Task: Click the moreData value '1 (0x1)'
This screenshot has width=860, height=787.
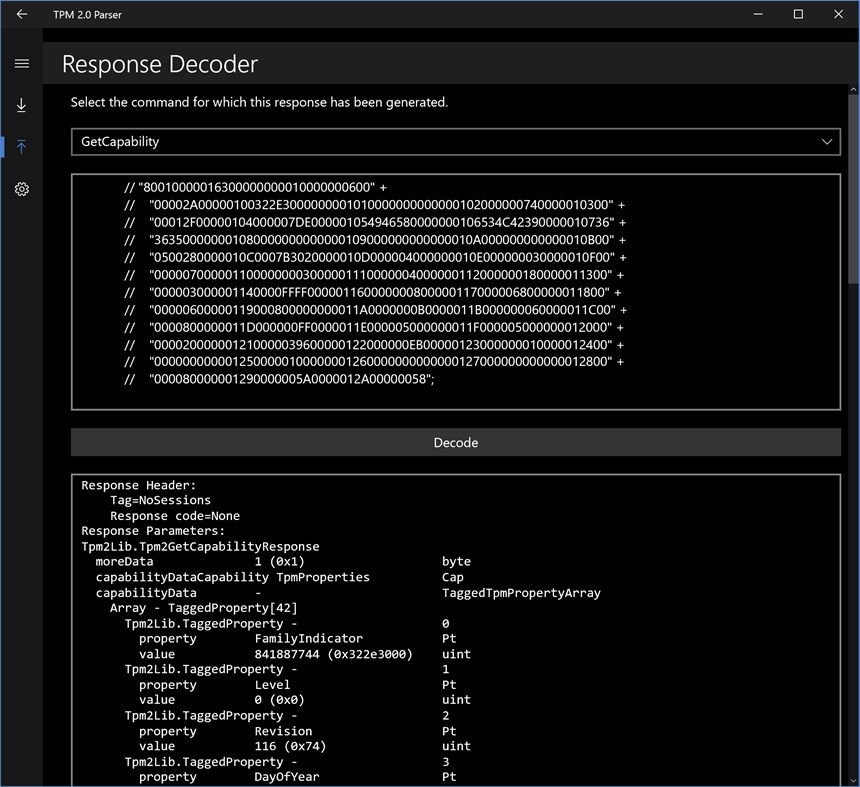Action: (279, 562)
